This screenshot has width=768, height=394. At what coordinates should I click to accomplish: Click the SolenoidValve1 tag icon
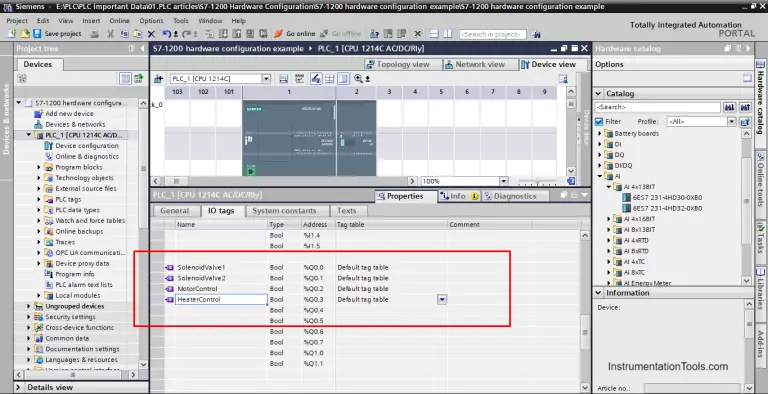coord(169,268)
